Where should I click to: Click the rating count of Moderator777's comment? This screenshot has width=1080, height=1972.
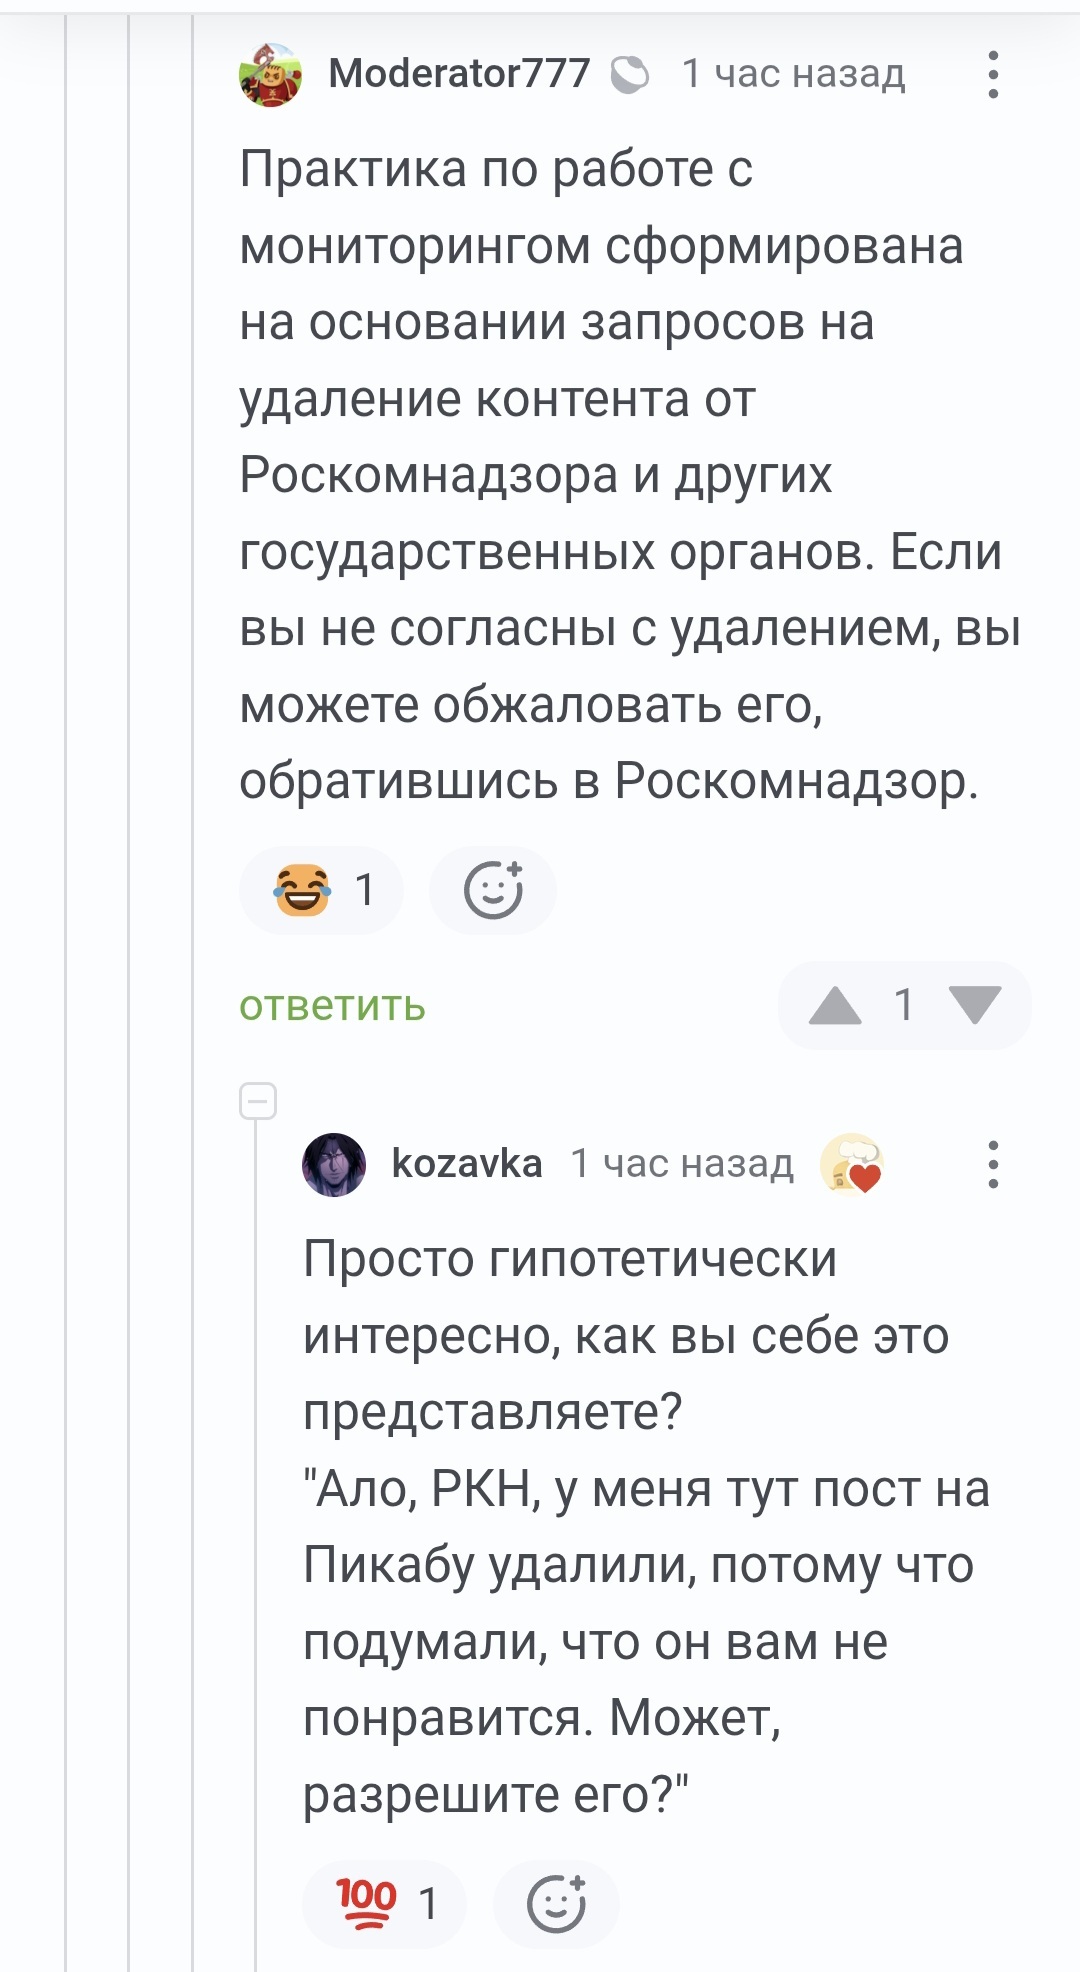(904, 1005)
